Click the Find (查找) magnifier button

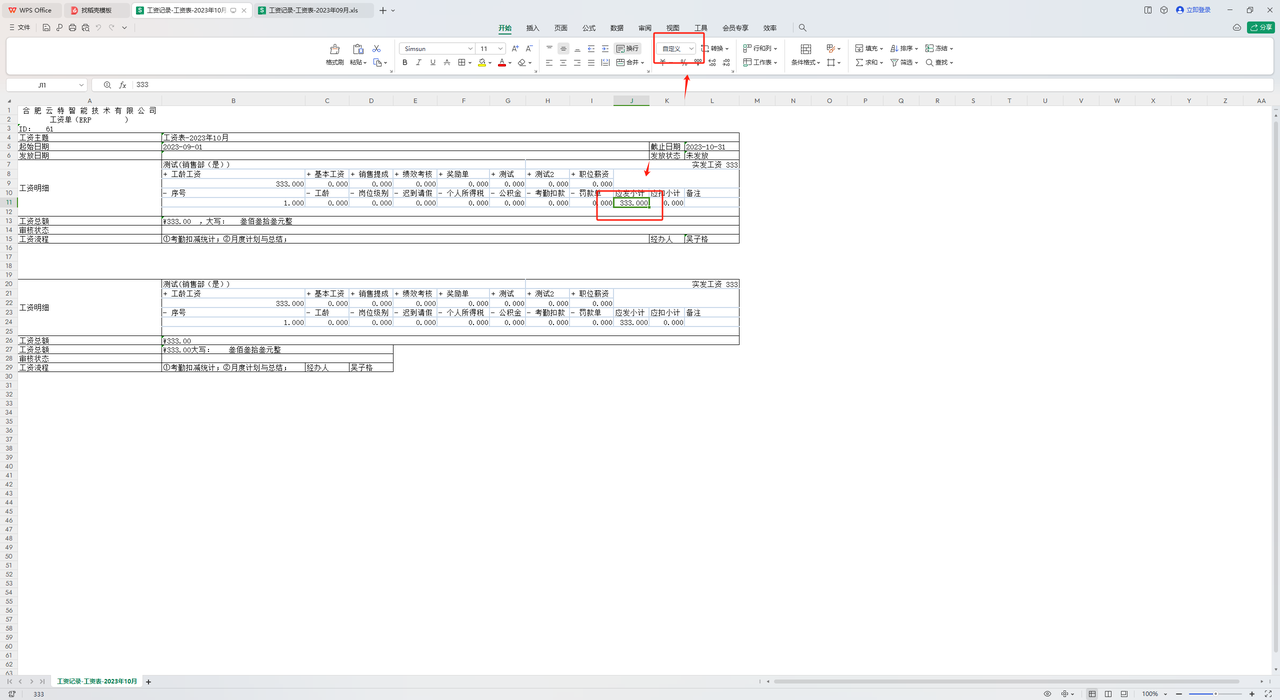click(x=939, y=63)
